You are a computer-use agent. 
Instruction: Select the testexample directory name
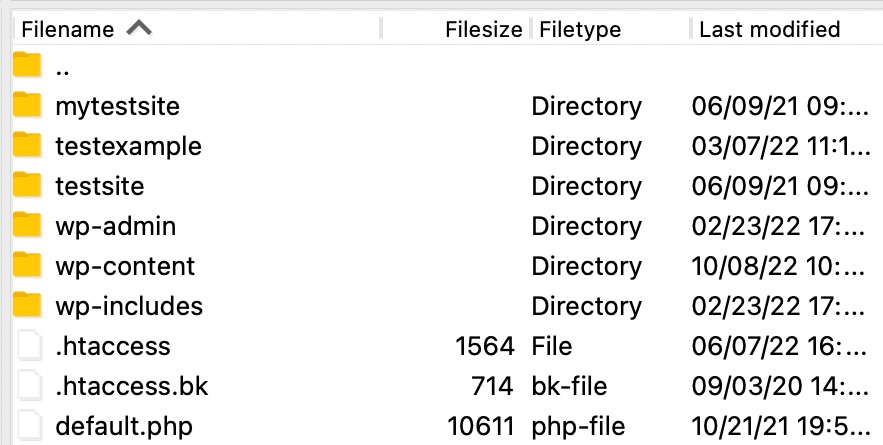tap(128, 146)
